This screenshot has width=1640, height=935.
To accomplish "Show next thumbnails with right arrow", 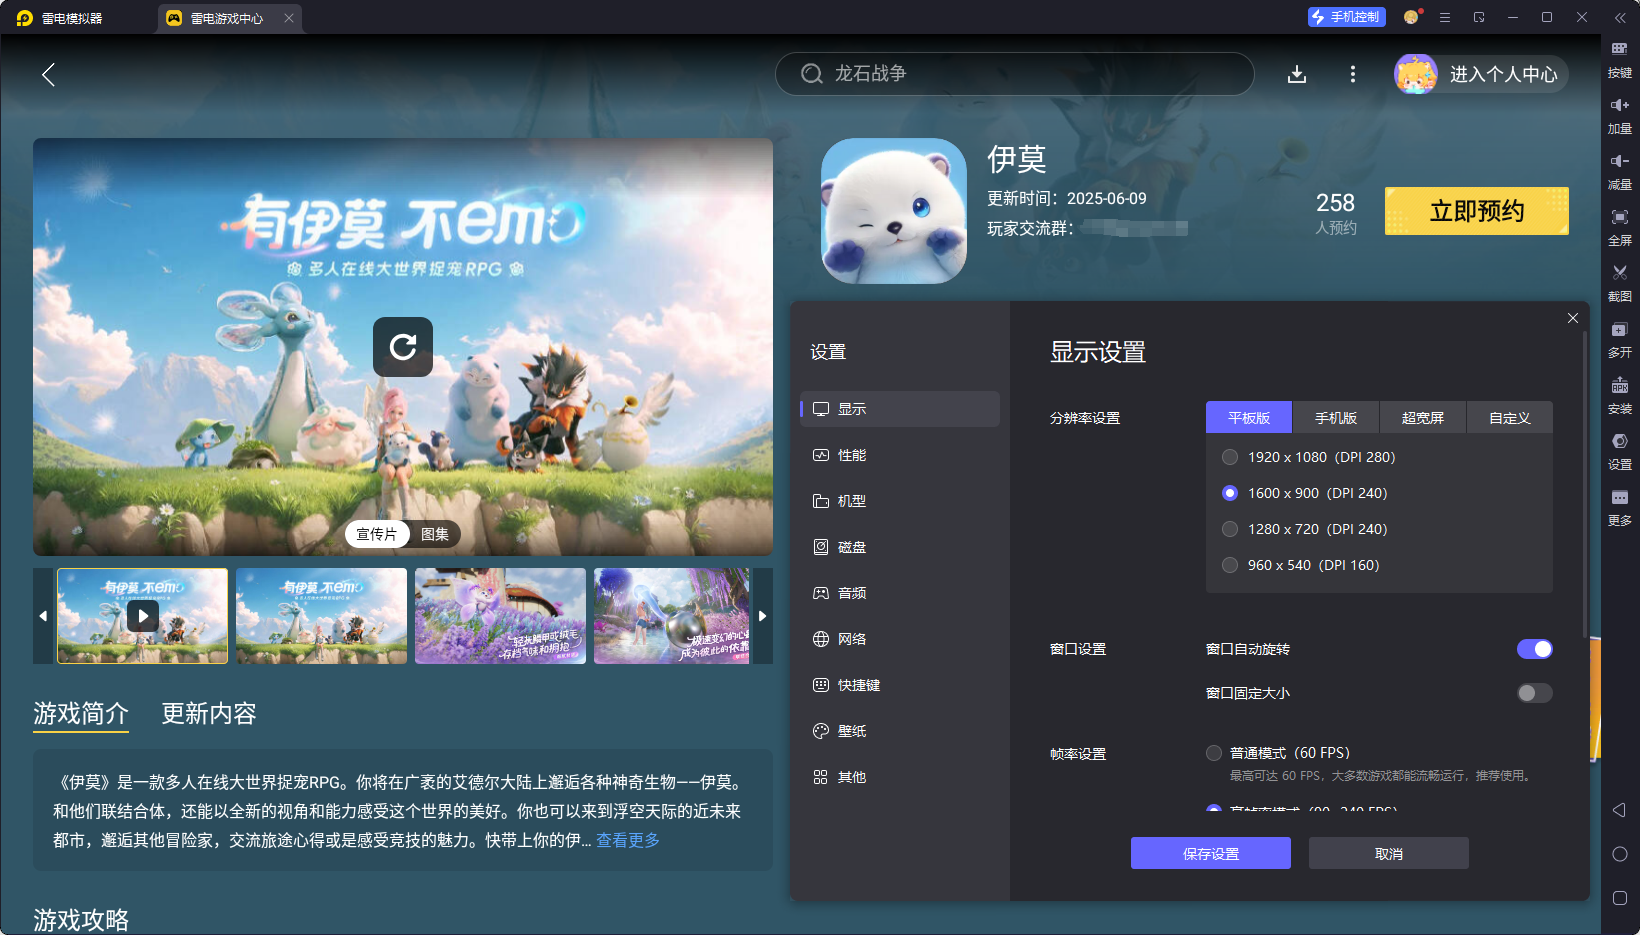I will 763,616.
